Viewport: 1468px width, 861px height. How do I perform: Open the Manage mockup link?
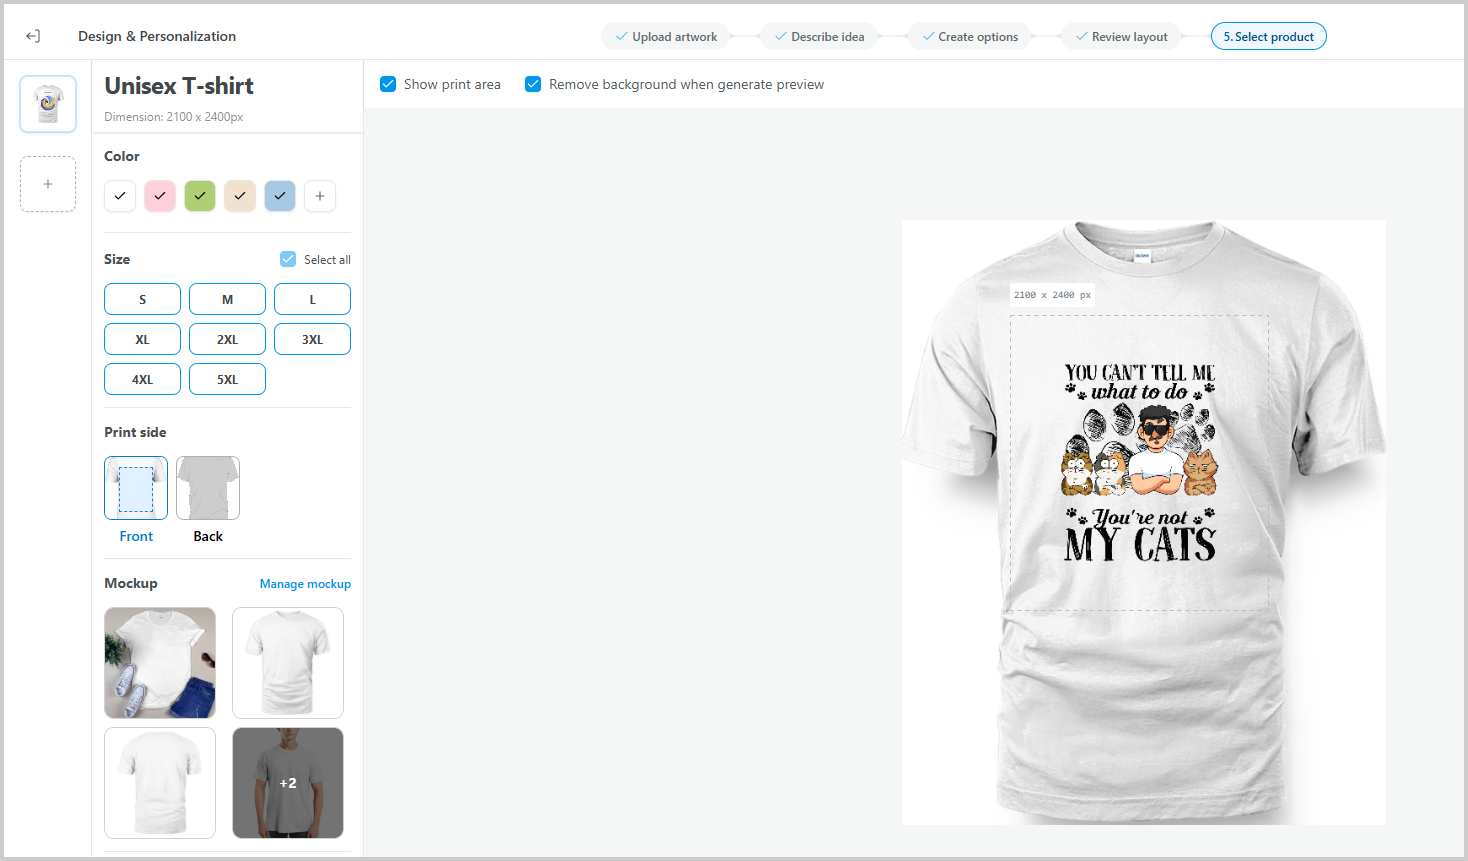(x=305, y=584)
